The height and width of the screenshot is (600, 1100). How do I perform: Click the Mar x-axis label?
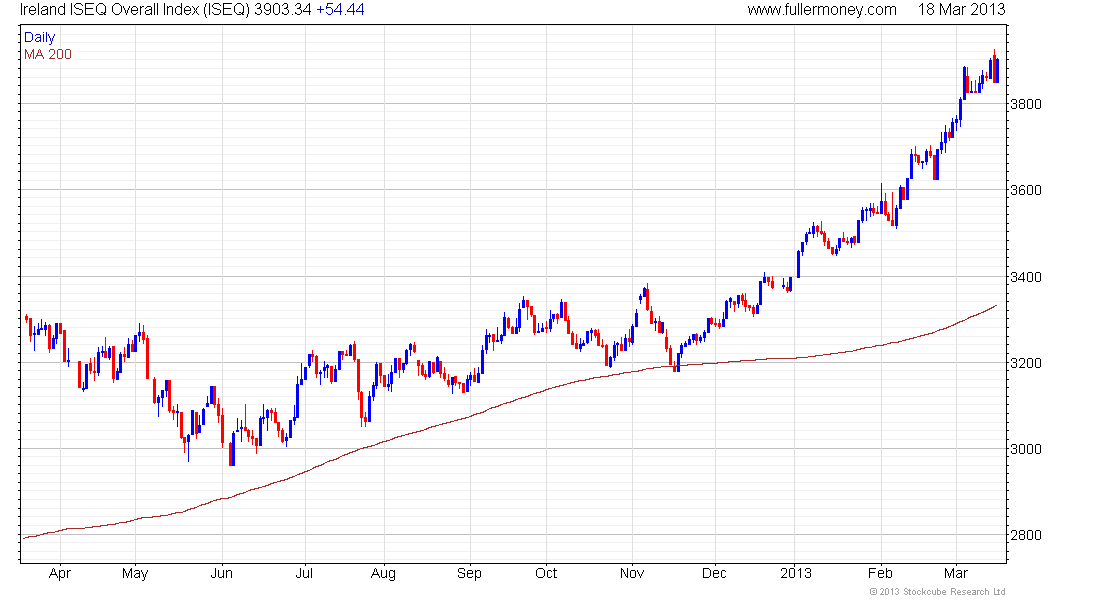(956, 573)
